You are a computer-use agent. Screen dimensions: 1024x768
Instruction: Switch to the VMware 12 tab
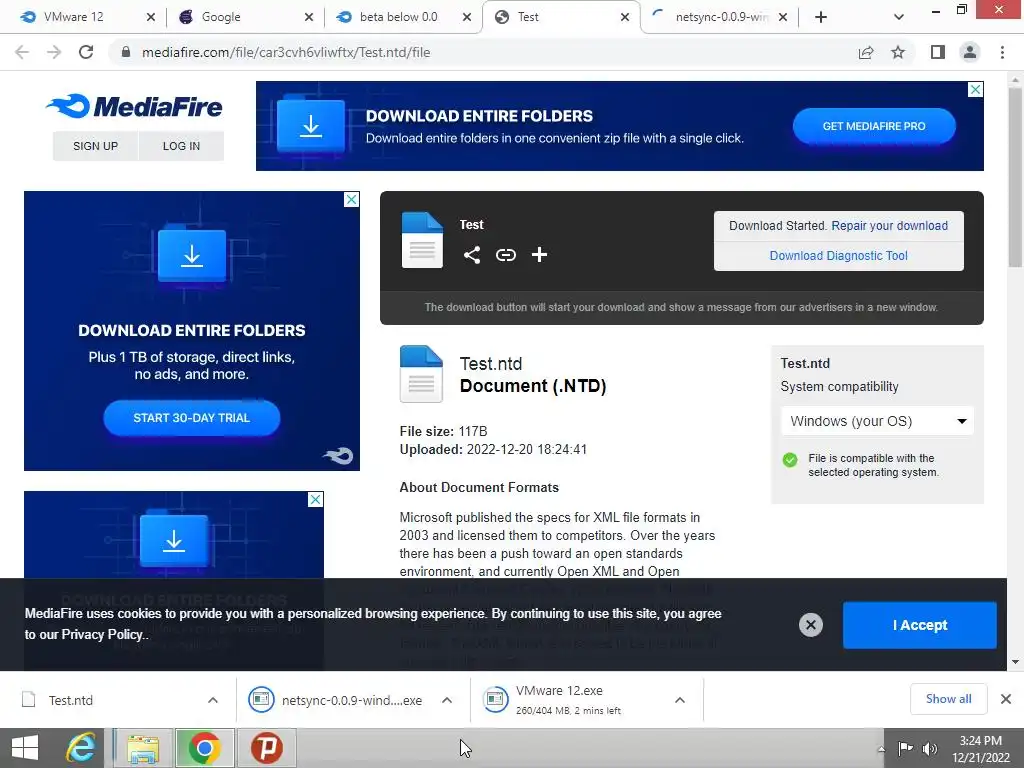pos(74,17)
